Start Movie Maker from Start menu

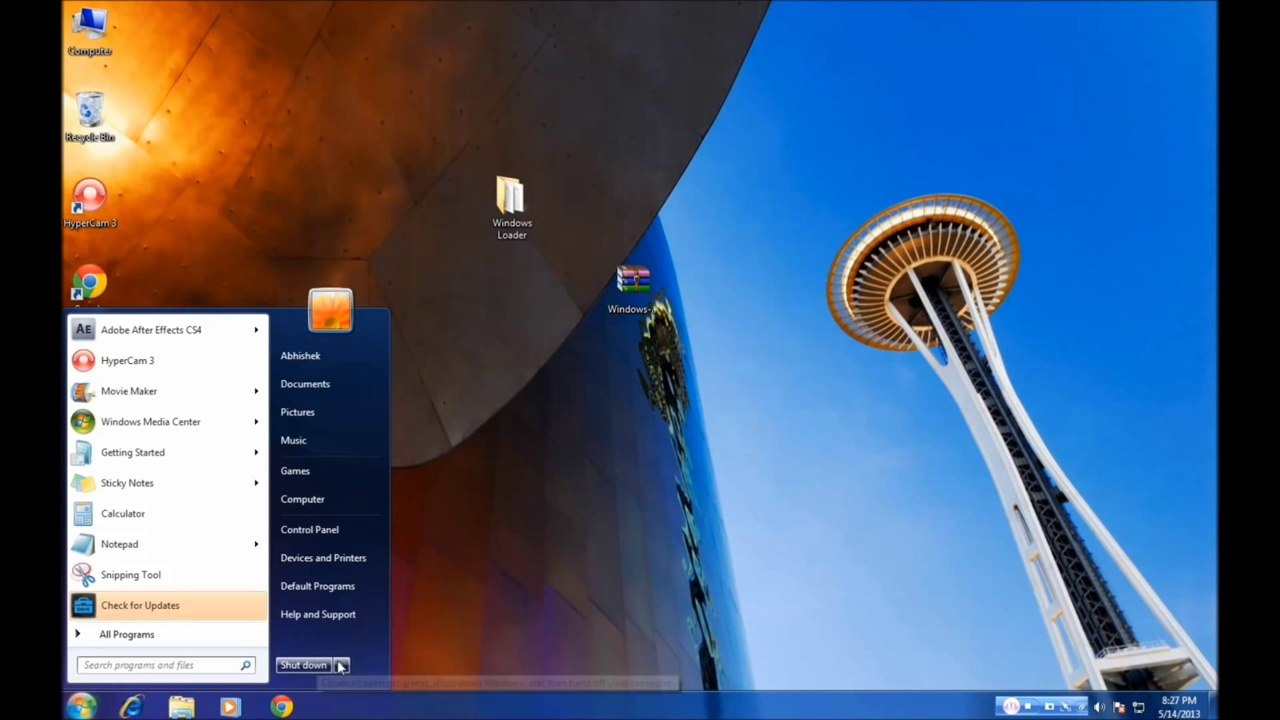(x=168, y=391)
